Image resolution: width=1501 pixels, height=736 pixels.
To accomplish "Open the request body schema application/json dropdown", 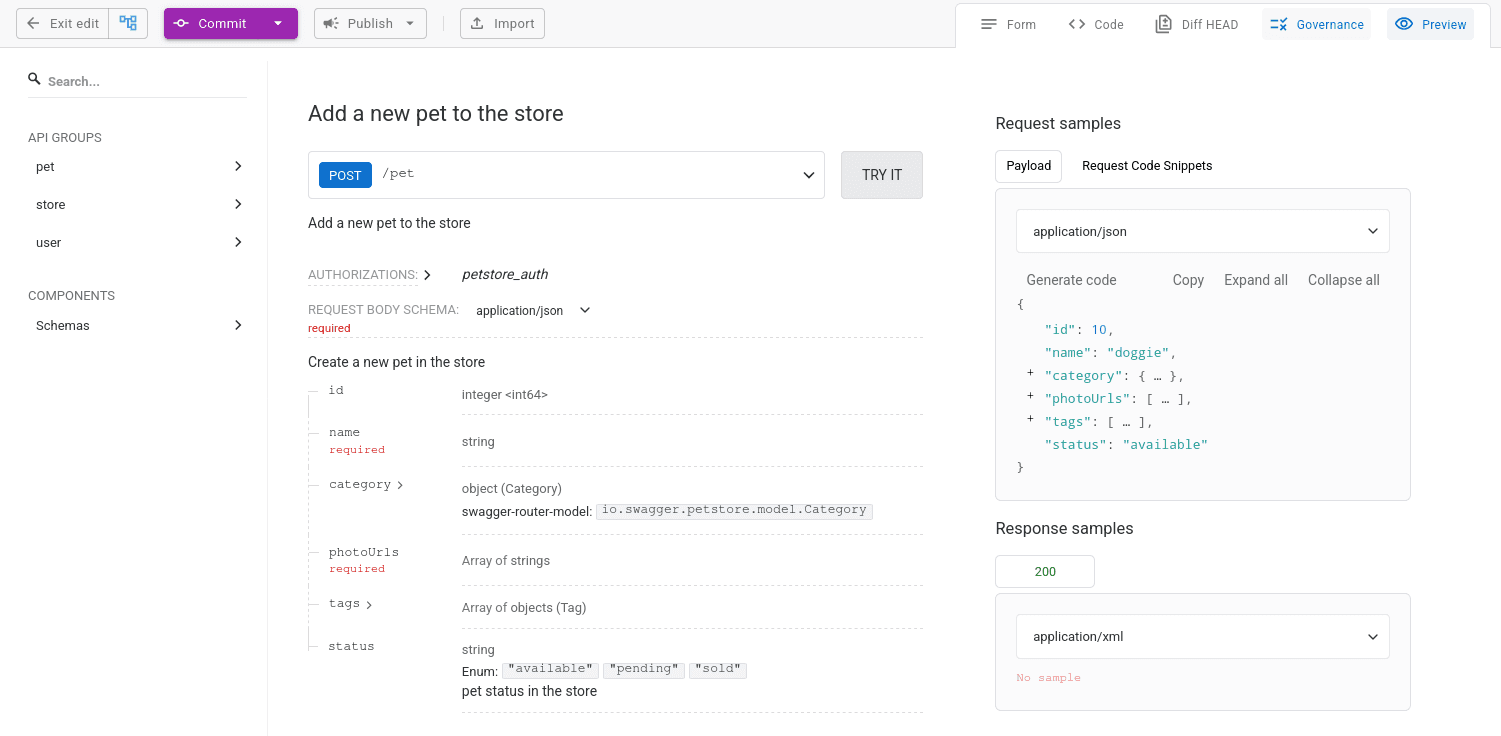I will coord(533,311).
